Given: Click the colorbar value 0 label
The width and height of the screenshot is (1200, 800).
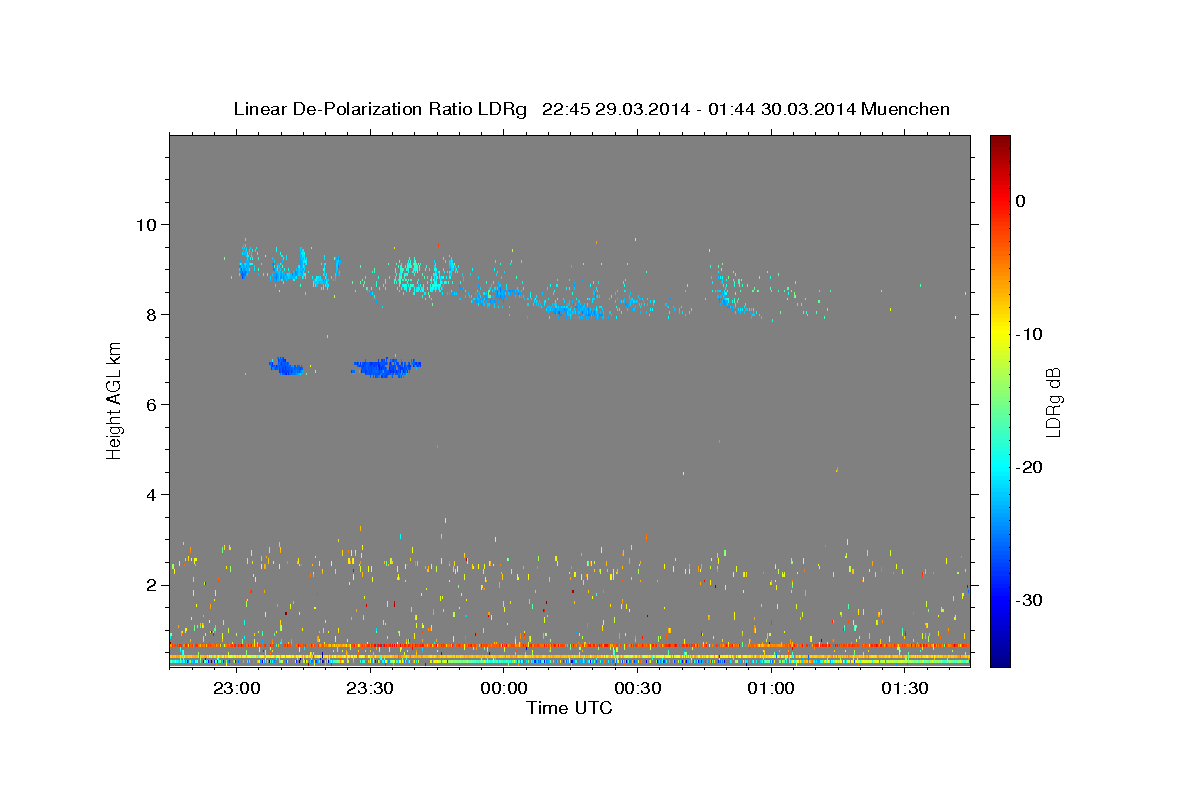Looking at the screenshot, I should click(x=1020, y=201).
